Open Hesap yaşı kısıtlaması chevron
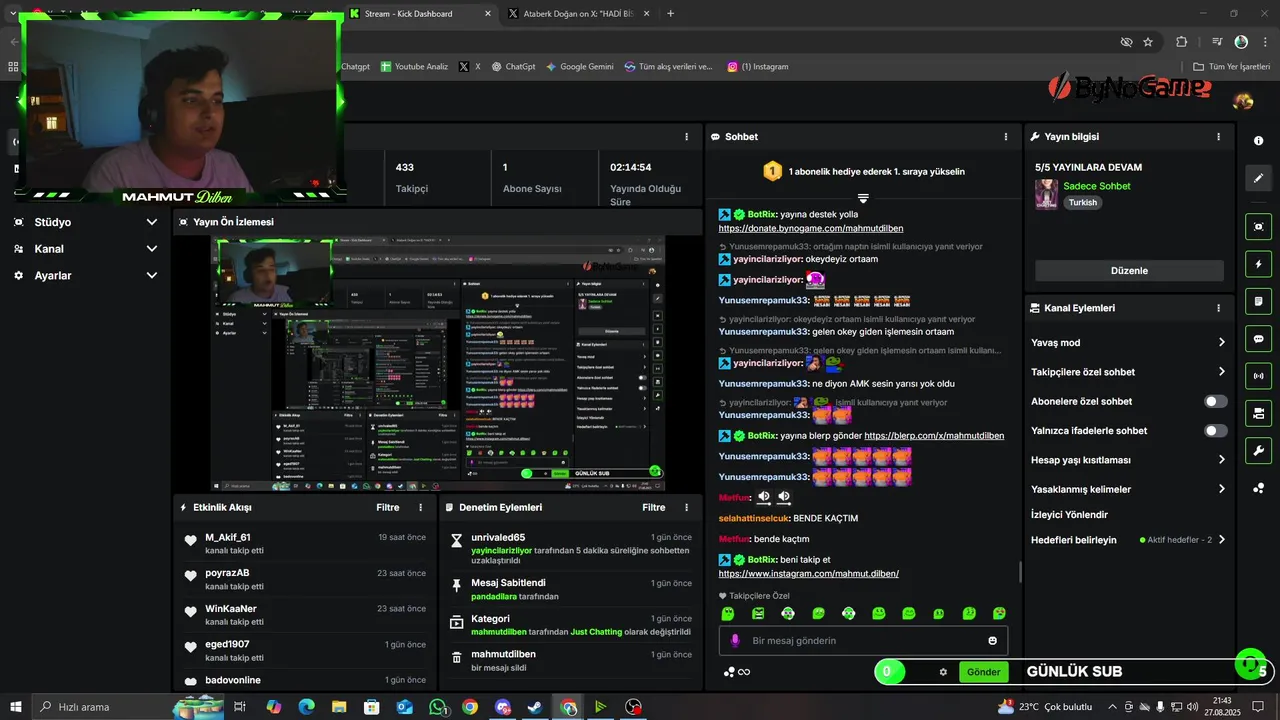 click(x=1221, y=460)
